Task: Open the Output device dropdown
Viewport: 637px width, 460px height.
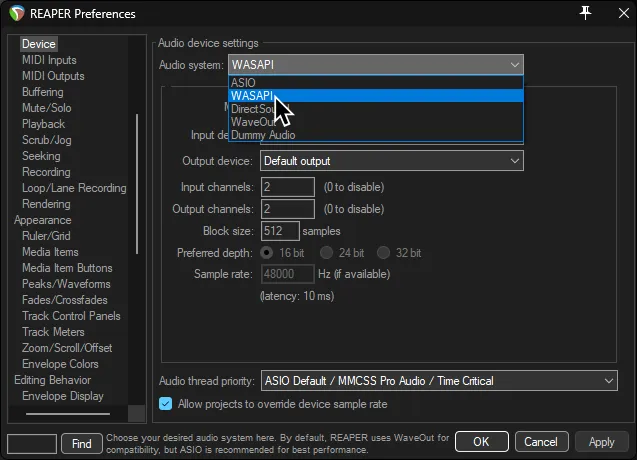Action: click(x=392, y=161)
